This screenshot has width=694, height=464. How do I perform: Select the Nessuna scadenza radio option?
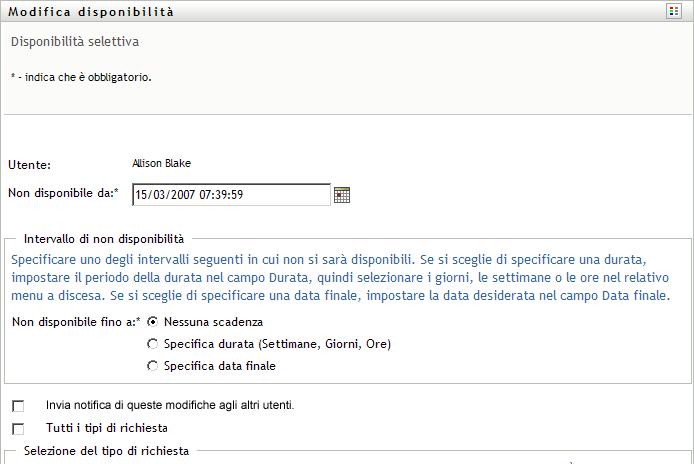[x=152, y=322]
